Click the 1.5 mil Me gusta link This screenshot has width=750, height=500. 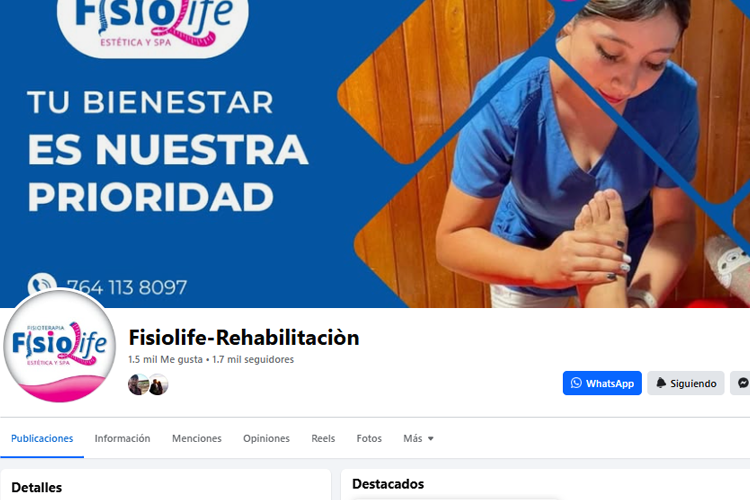[x=165, y=359]
